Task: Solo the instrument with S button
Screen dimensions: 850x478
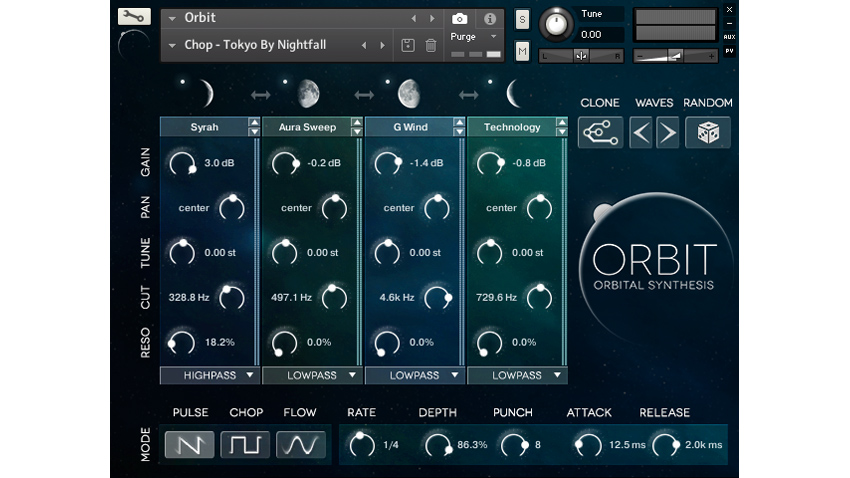Action: 522,21
